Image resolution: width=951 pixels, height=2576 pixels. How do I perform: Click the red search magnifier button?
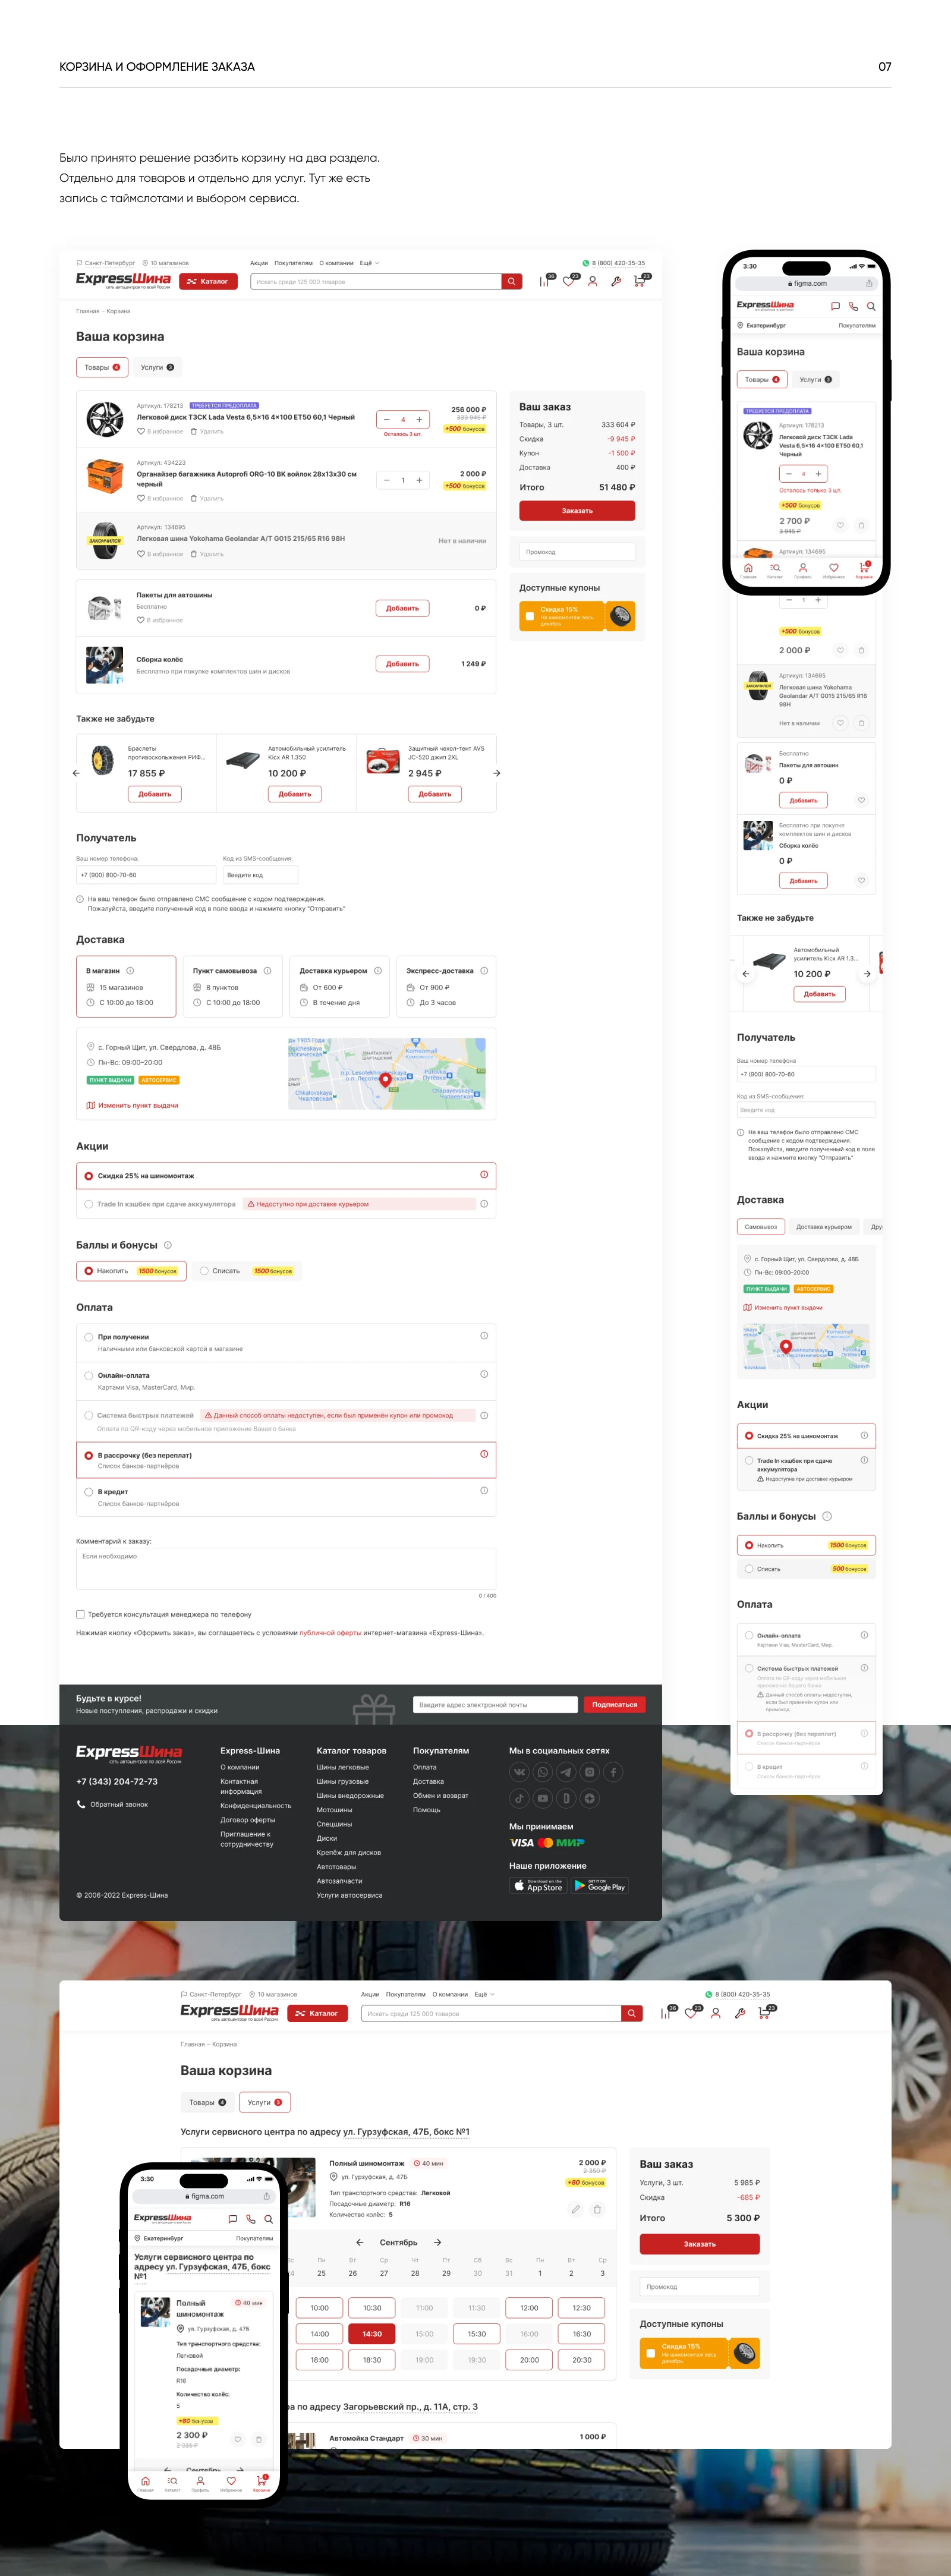tap(512, 282)
